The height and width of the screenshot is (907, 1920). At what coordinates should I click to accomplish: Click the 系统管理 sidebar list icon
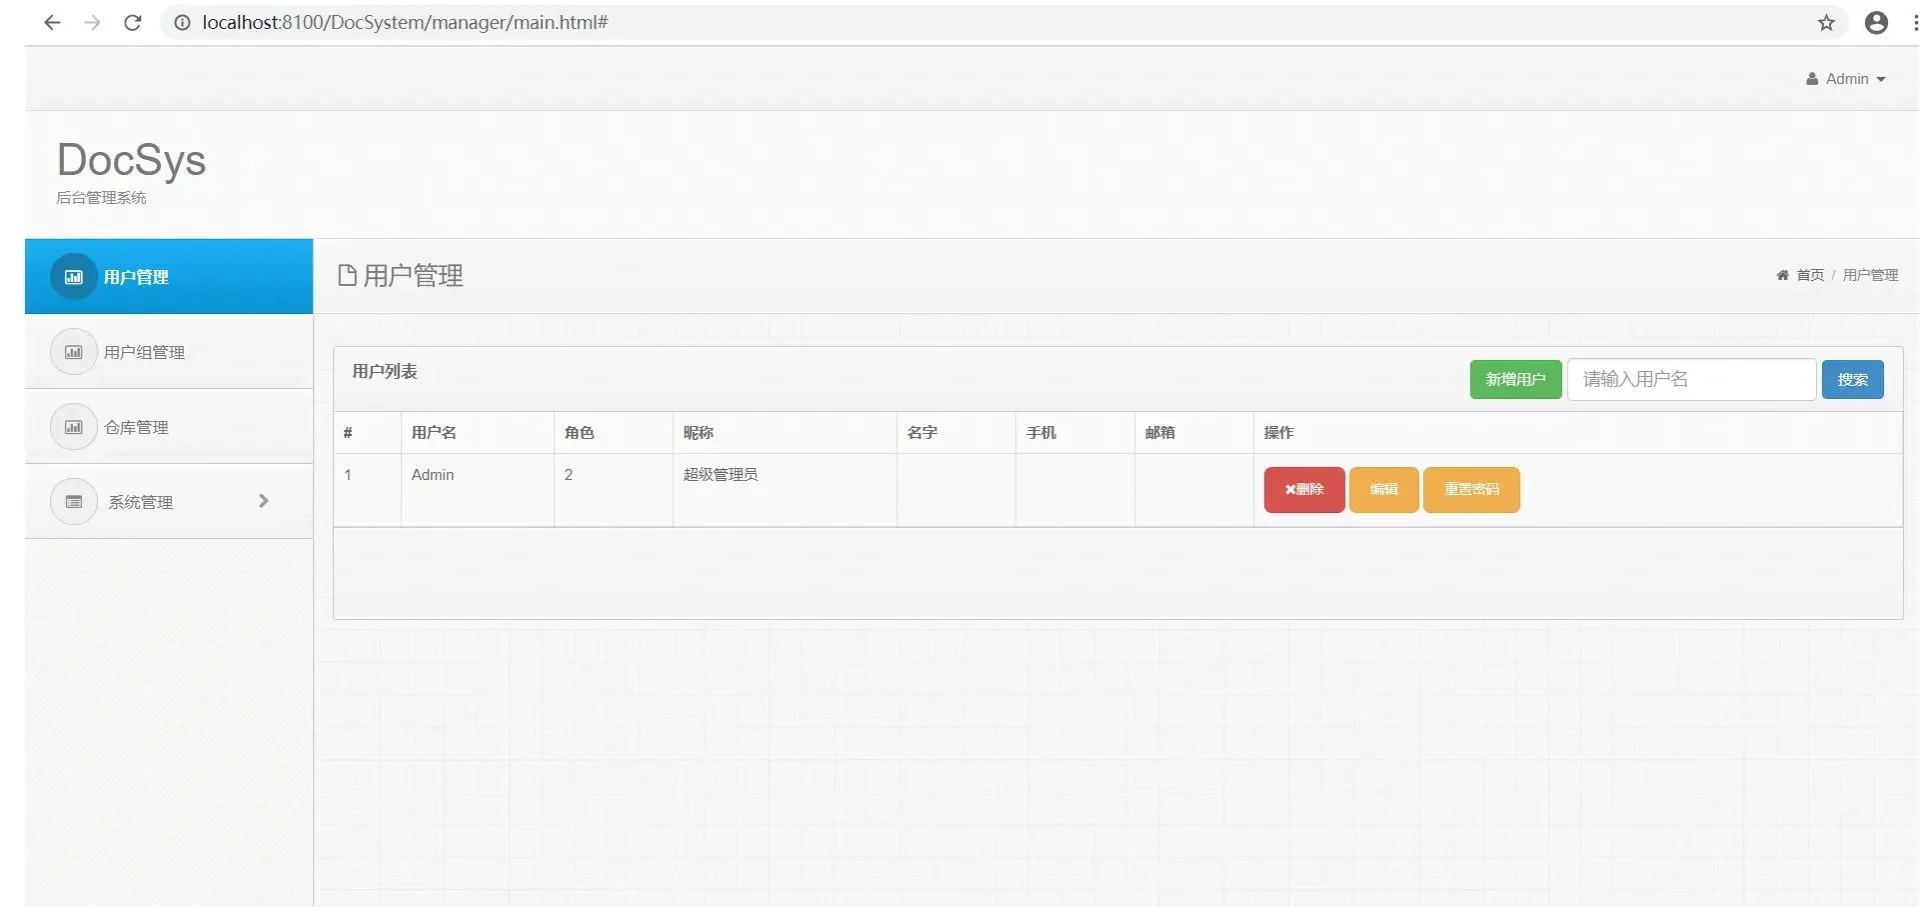pyautogui.click(x=74, y=502)
